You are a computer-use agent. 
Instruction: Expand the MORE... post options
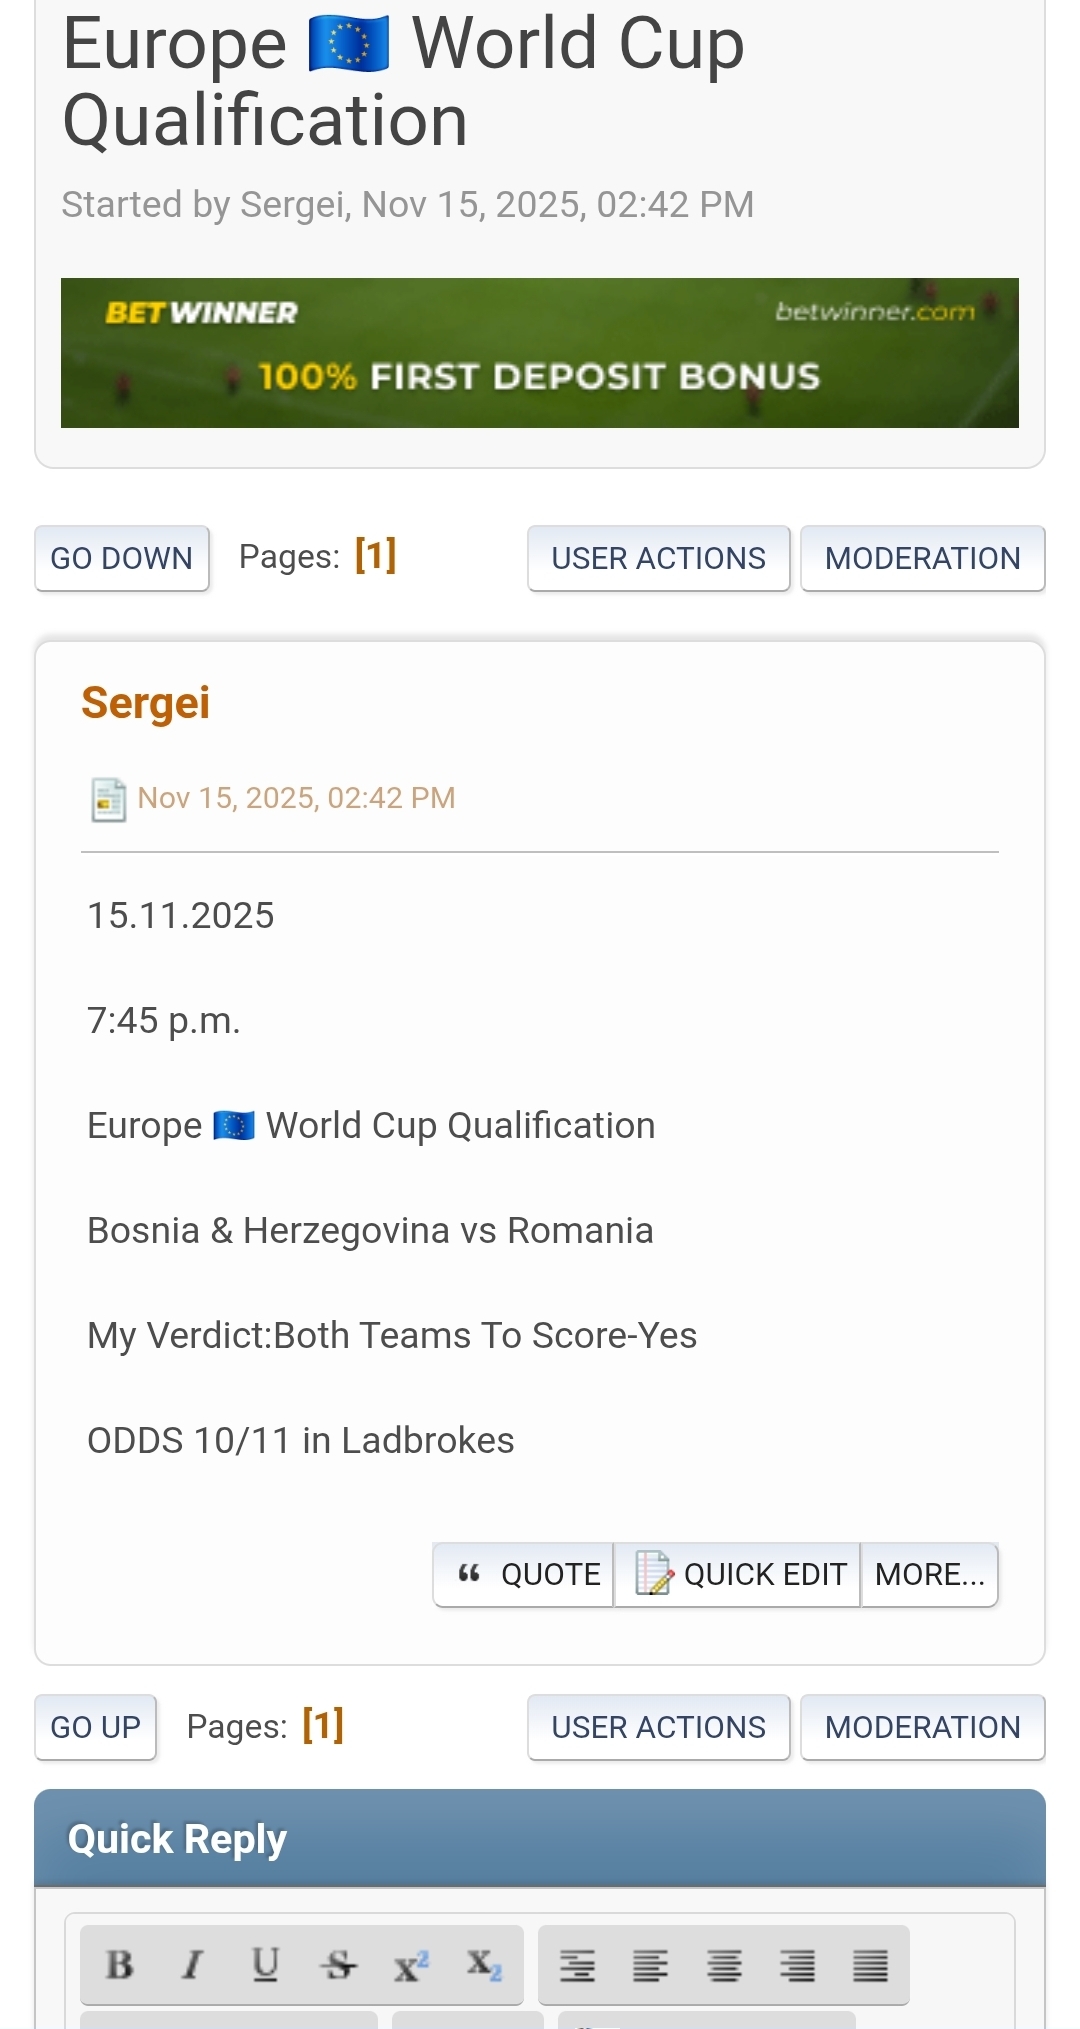click(929, 1575)
